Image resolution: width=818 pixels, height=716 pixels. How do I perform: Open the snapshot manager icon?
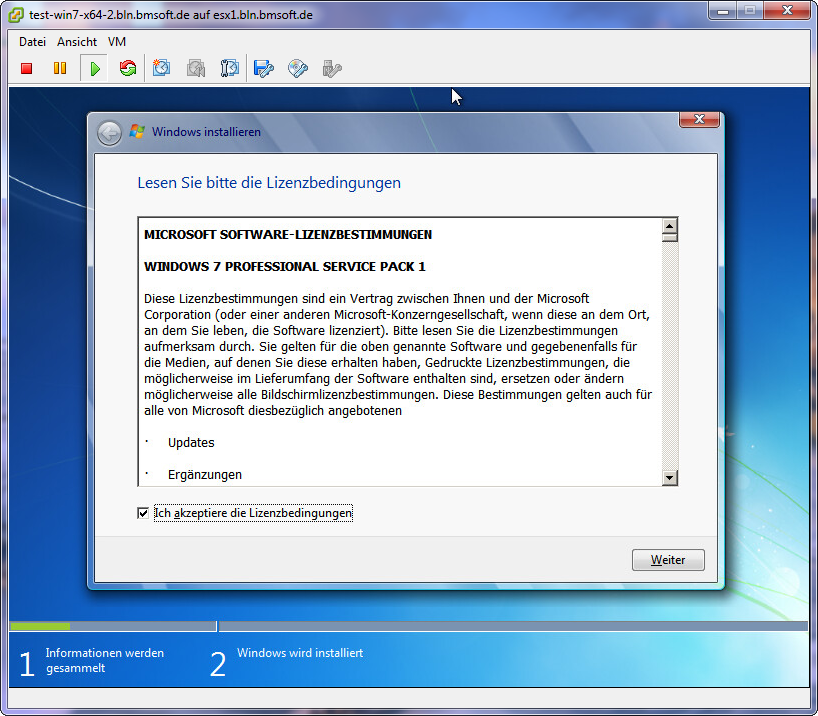[x=230, y=68]
